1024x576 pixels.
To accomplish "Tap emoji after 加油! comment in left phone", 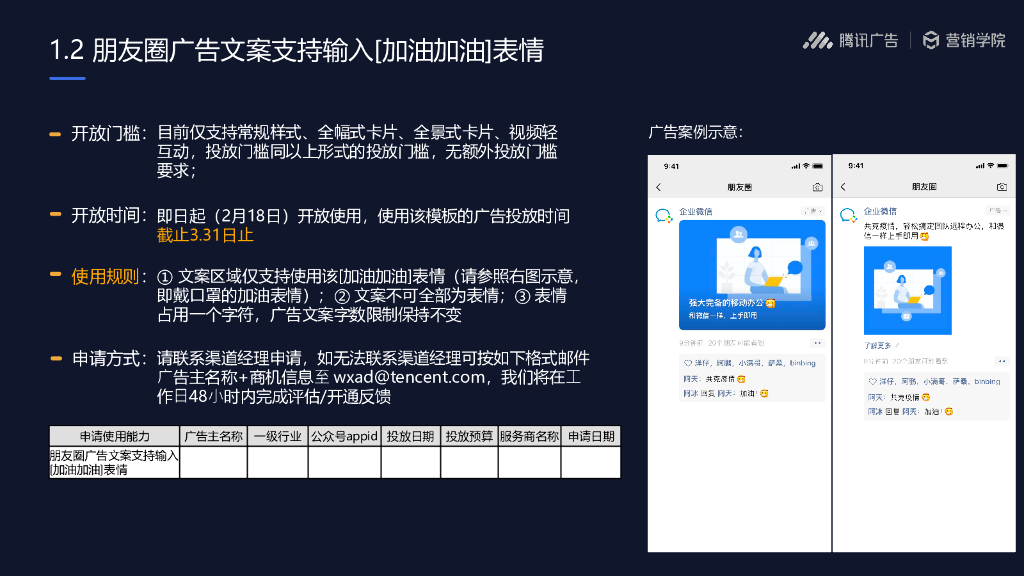I will 764,393.
